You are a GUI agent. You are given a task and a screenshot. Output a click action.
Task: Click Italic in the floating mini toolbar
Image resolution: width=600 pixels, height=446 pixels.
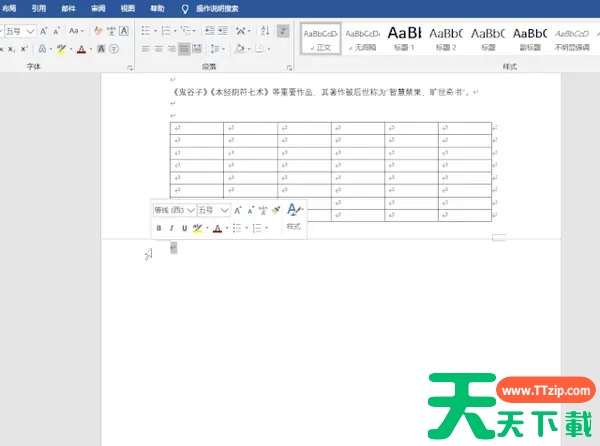(171, 228)
